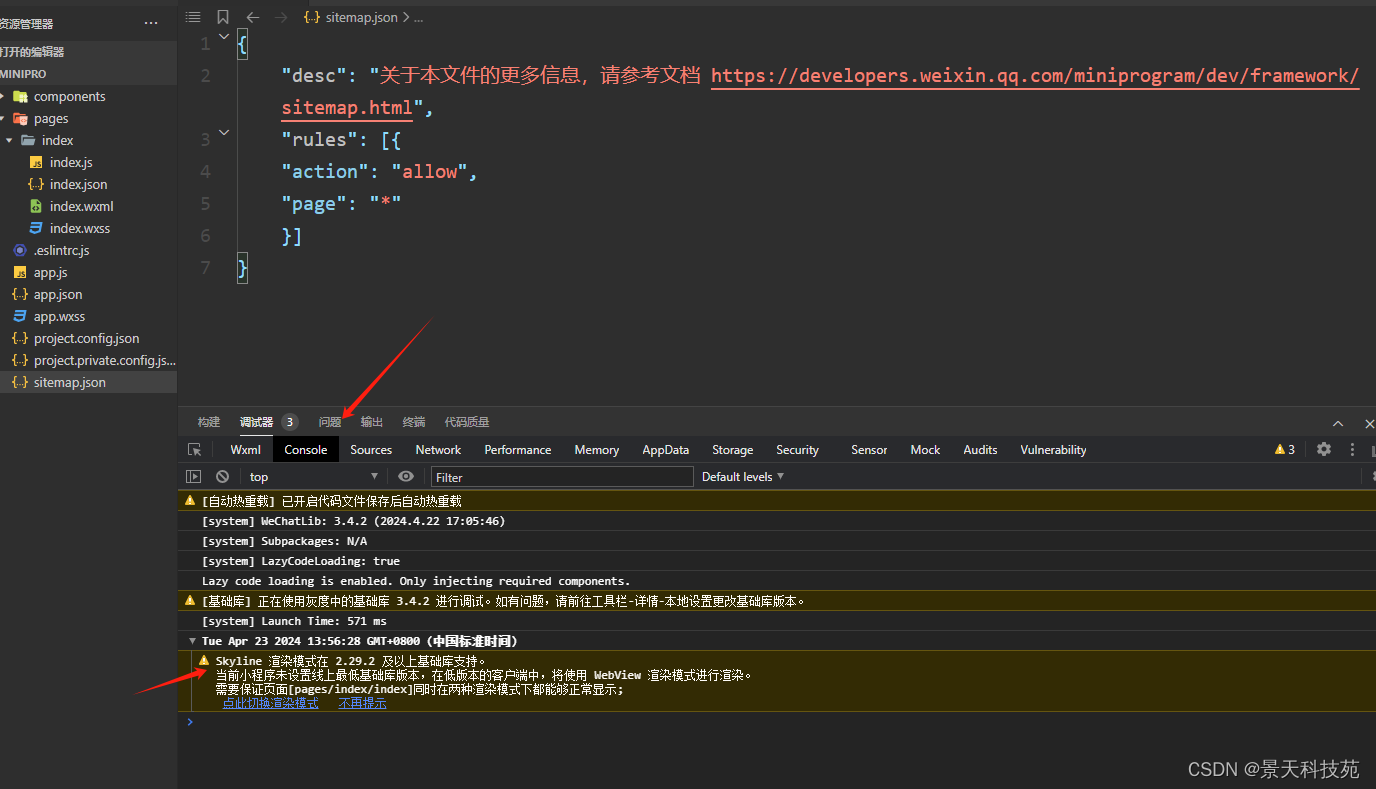Go forward with the right arrow icon
The height and width of the screenshot is (789, 1376).
click(281, 17)
